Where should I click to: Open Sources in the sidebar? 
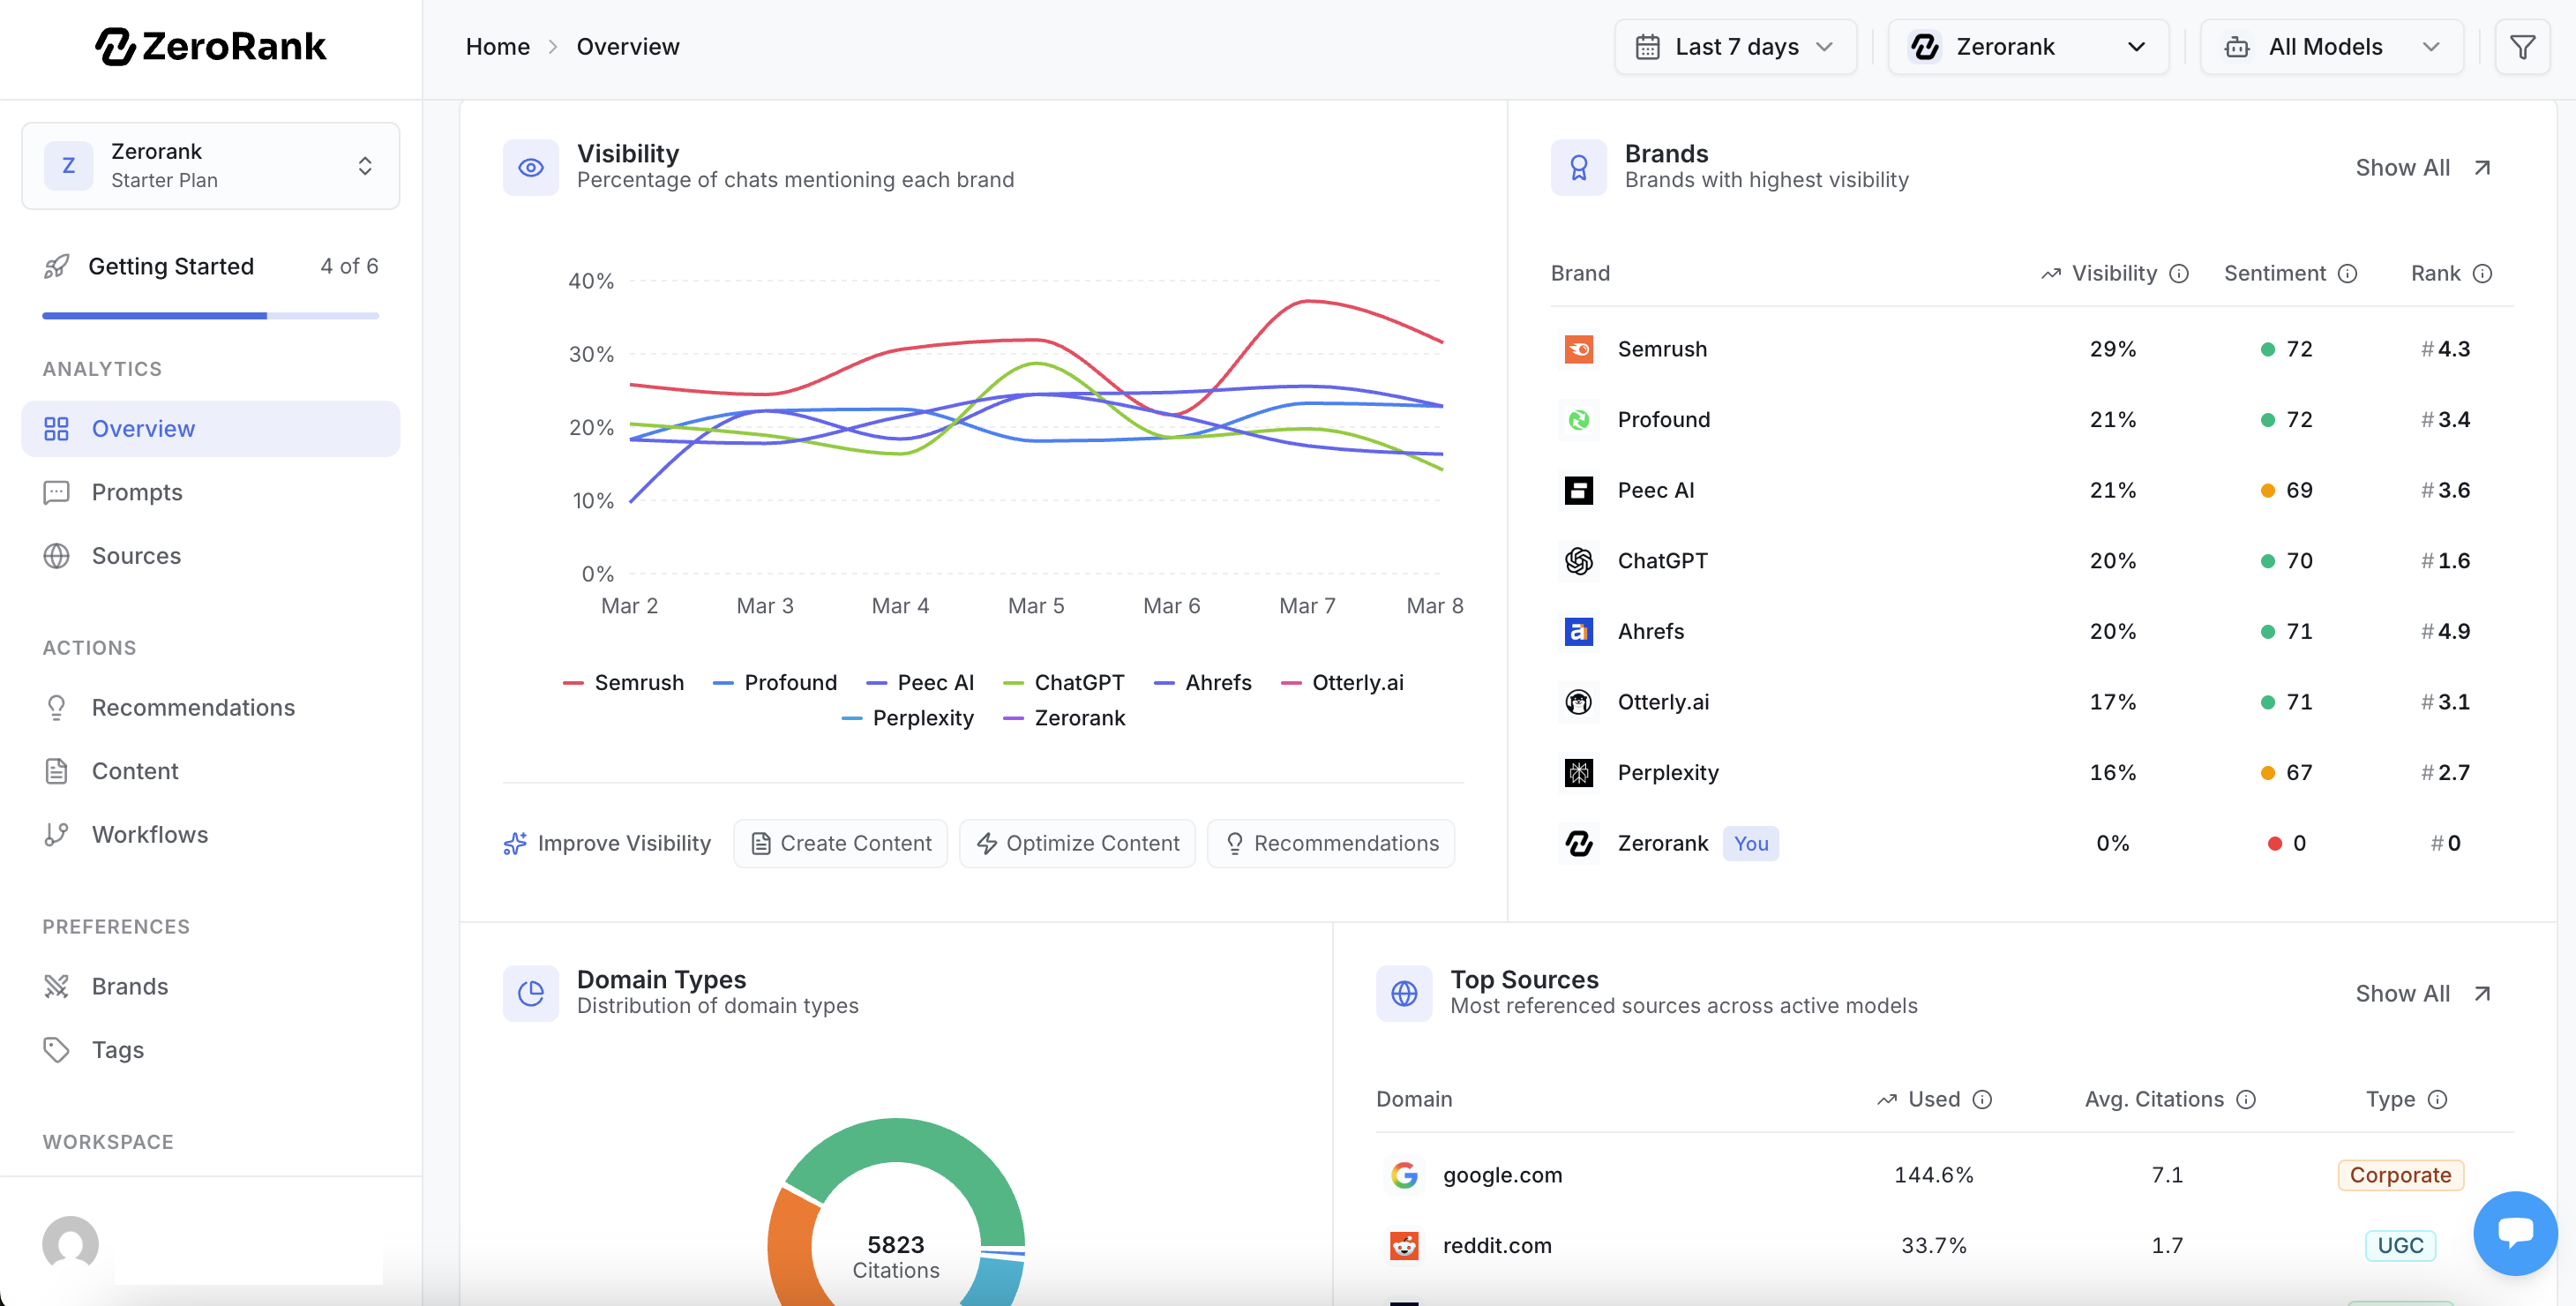click(136, 556)
